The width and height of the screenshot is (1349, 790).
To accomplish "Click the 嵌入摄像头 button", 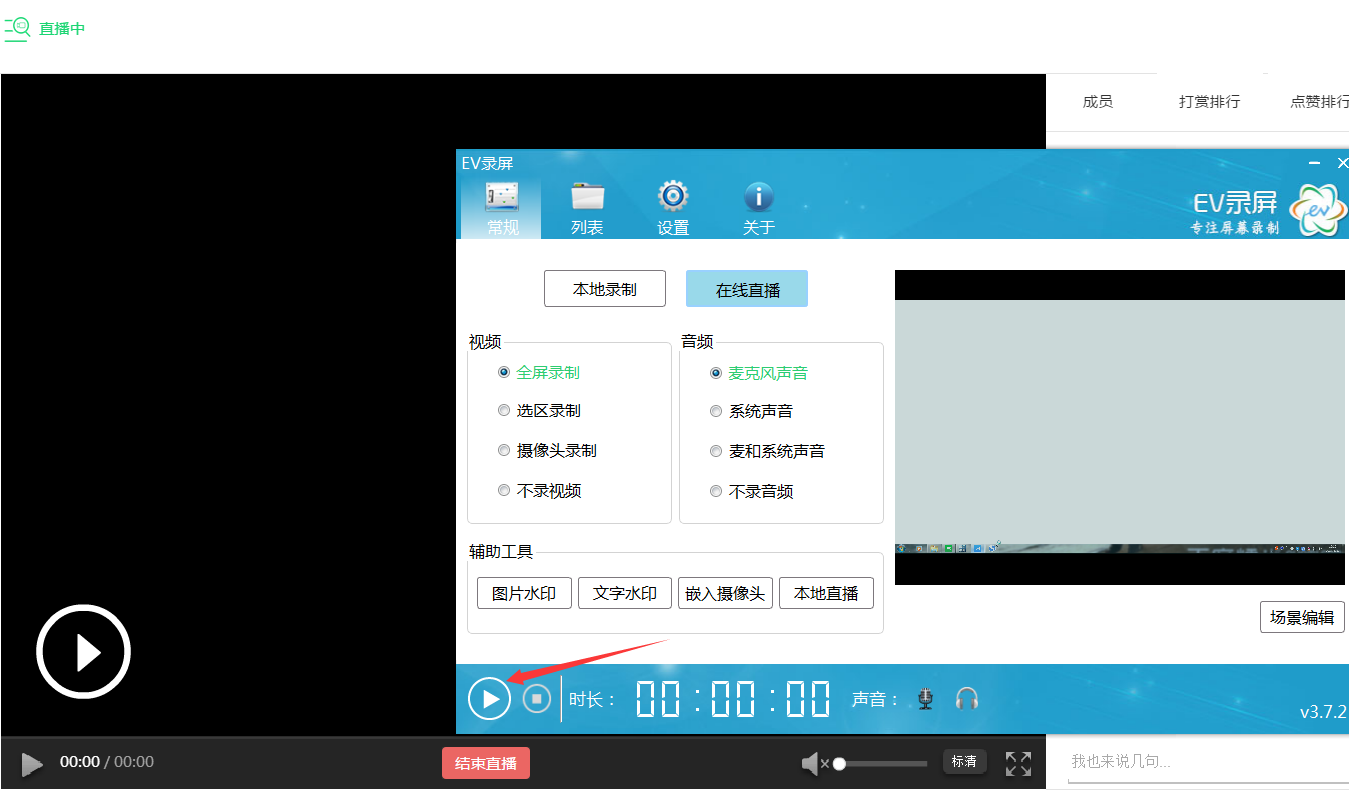I will point(725,593).
